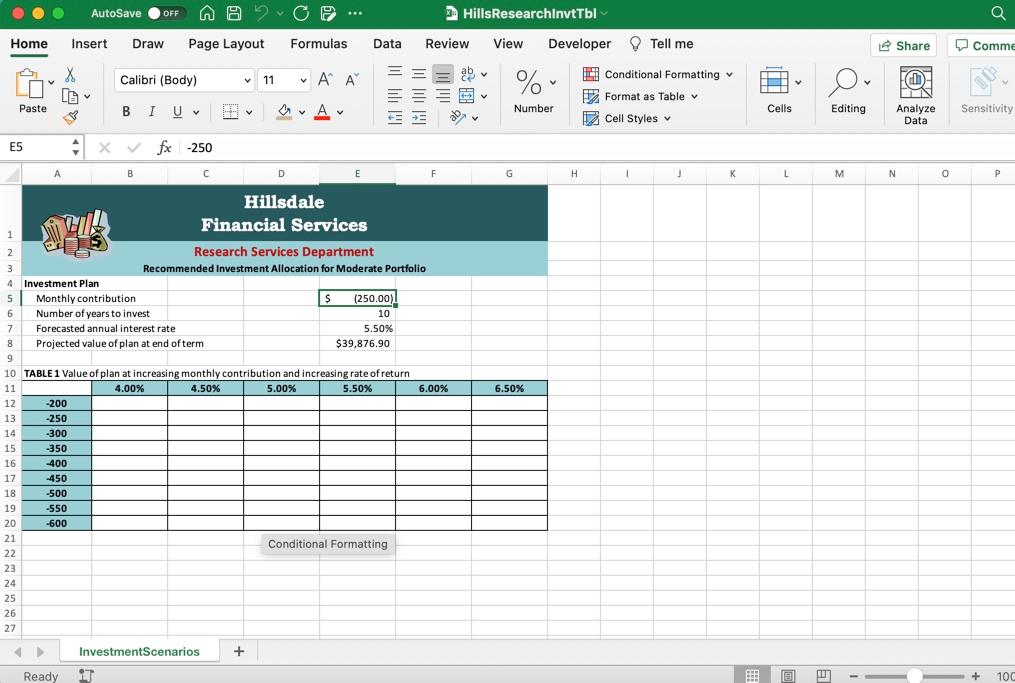Expand the Conditional Formatting menu

pyautogui.click(x=660, y=74)
